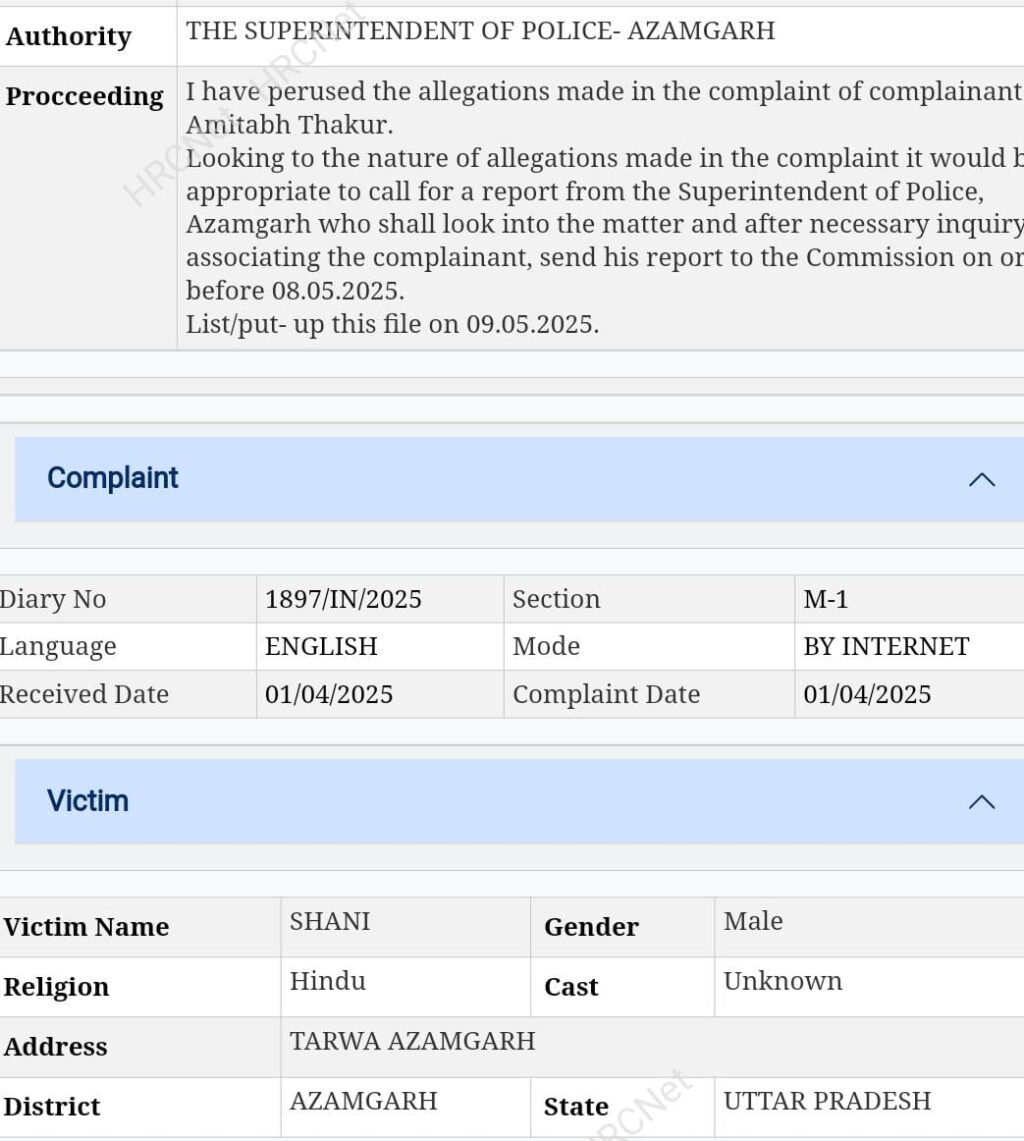The width and height of the screenshot is (1024, 1141).
Task: Click the List/put-up file on 09.05.2025 line
Action: pyautogui.click(x=392, y=325)
